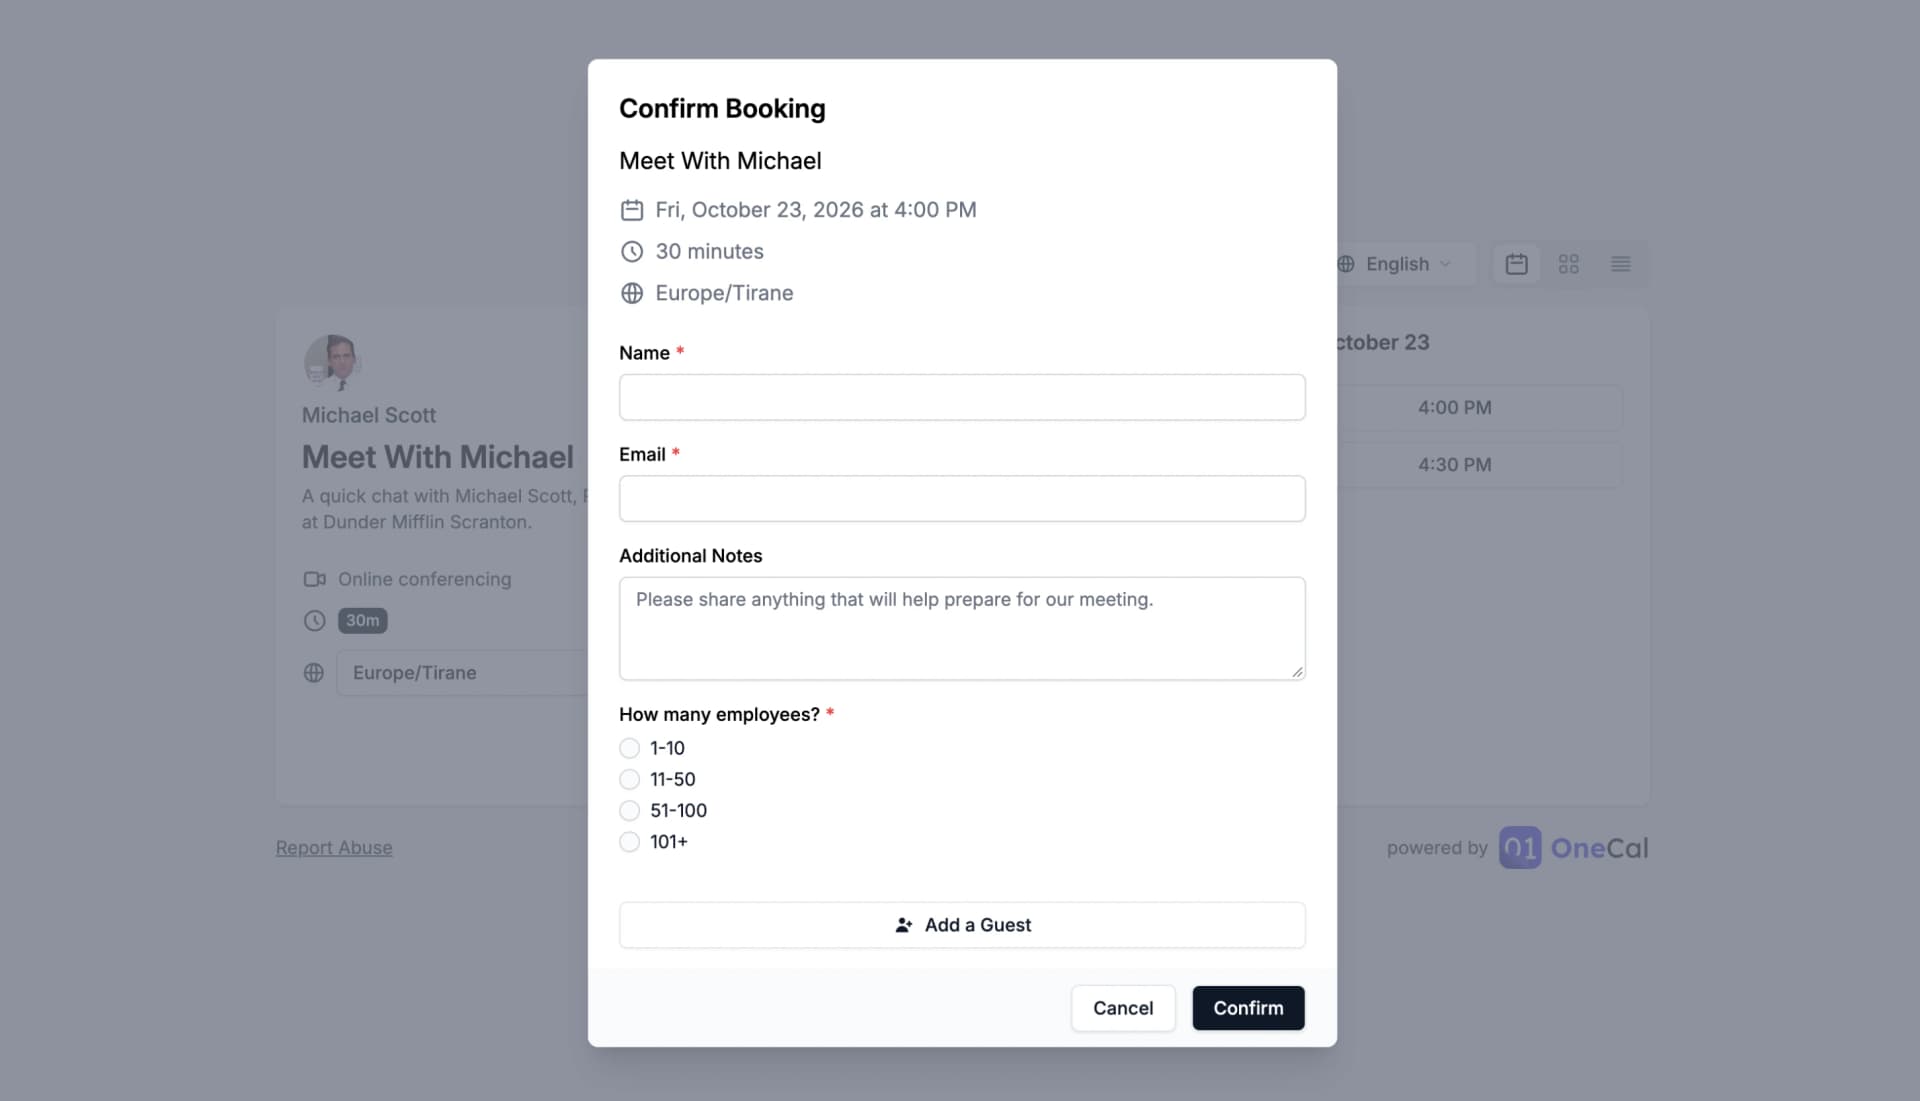Click the OneCal logo
This screenshot has width=1920, height=1101.
pos(1573,848)
